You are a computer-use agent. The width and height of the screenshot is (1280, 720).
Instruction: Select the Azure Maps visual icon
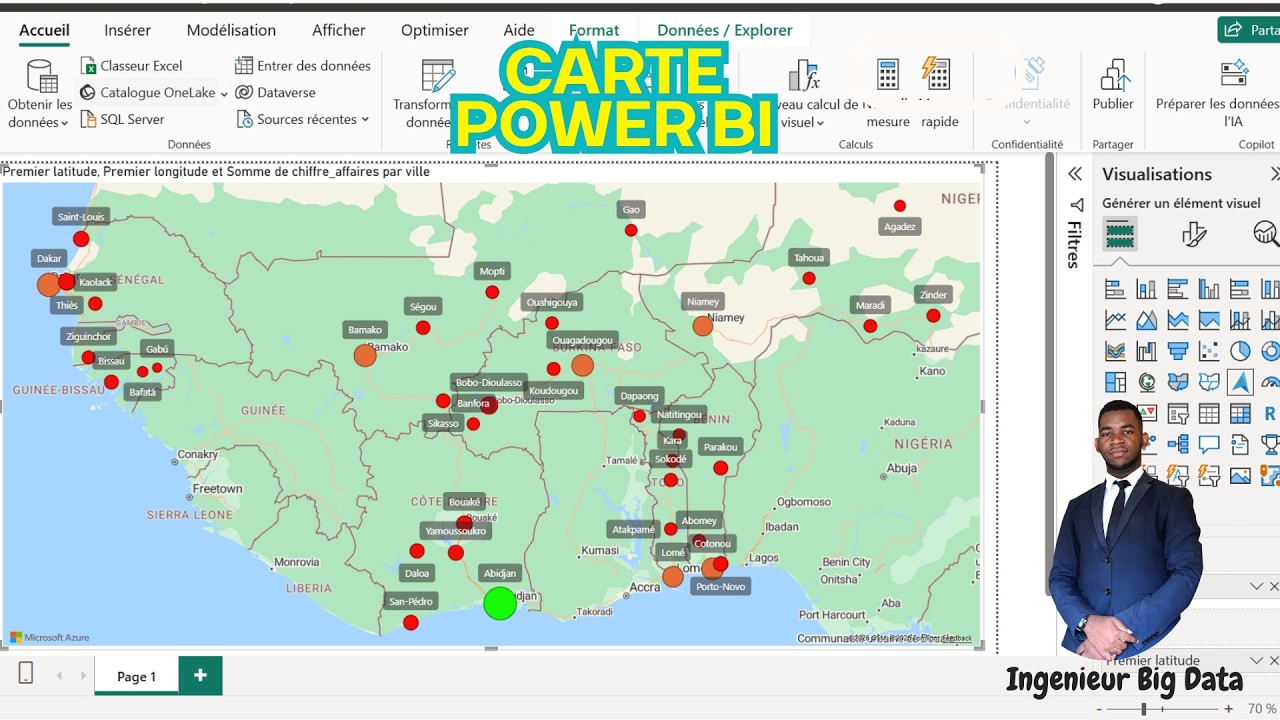(x=1240, y=382)
